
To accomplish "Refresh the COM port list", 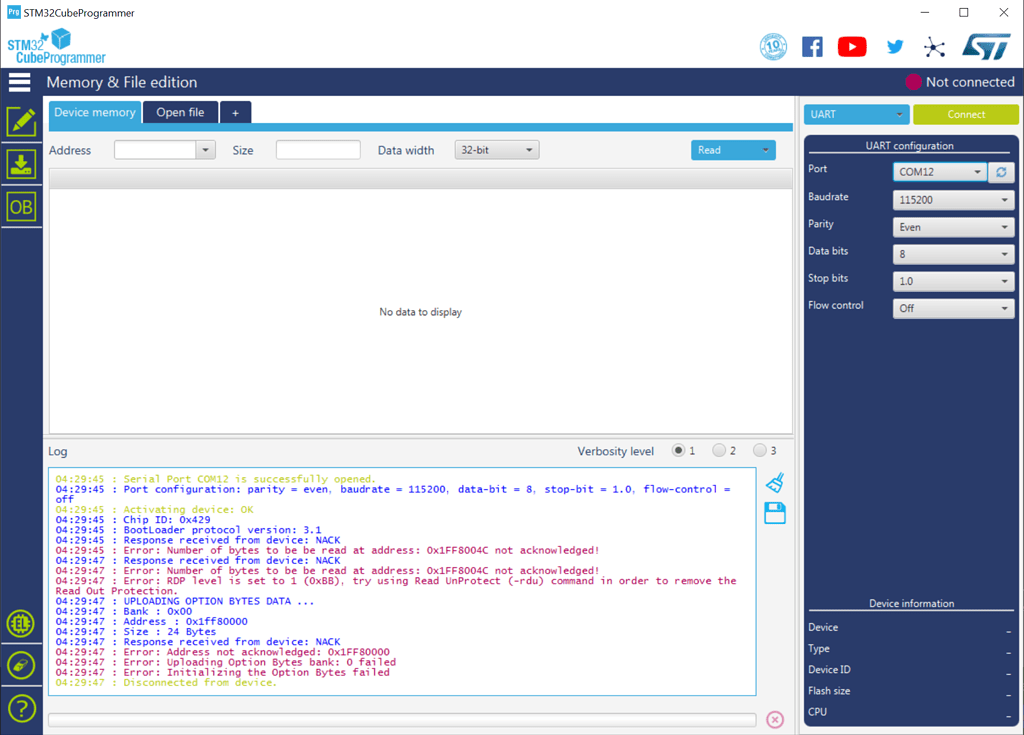I will [x=1001, y=172].
